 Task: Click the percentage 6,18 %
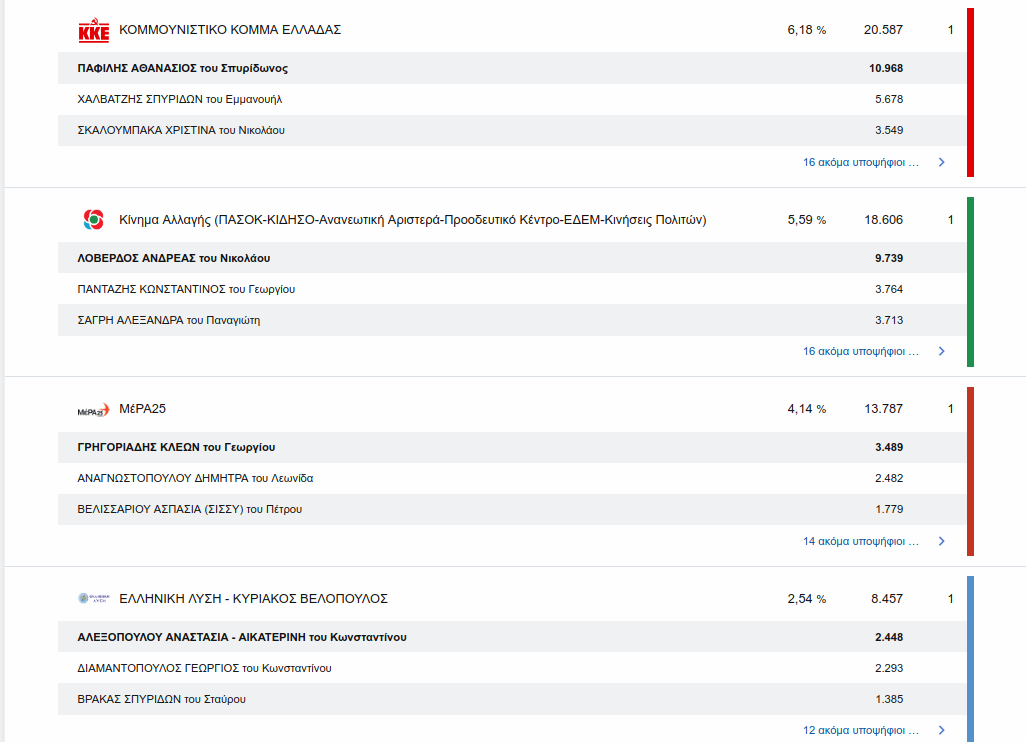807,30
